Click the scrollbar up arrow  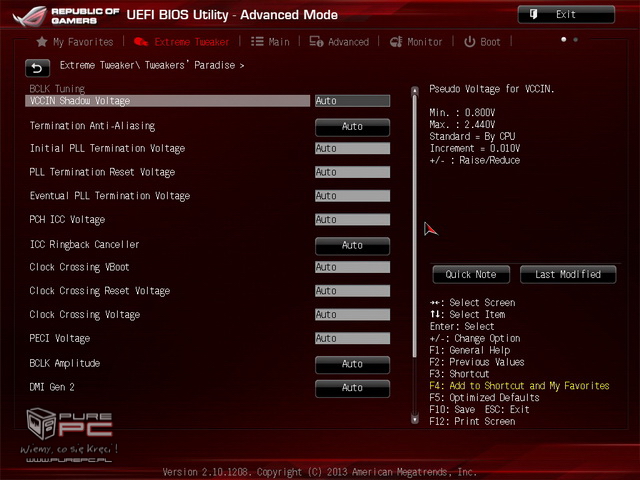coord(415,91)
